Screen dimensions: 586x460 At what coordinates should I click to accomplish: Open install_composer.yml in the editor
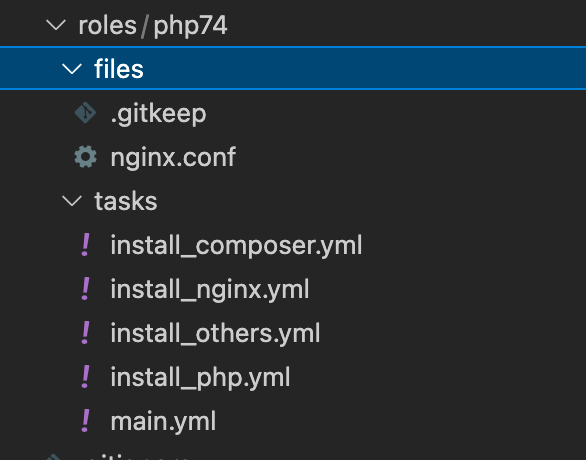(236, 246)
